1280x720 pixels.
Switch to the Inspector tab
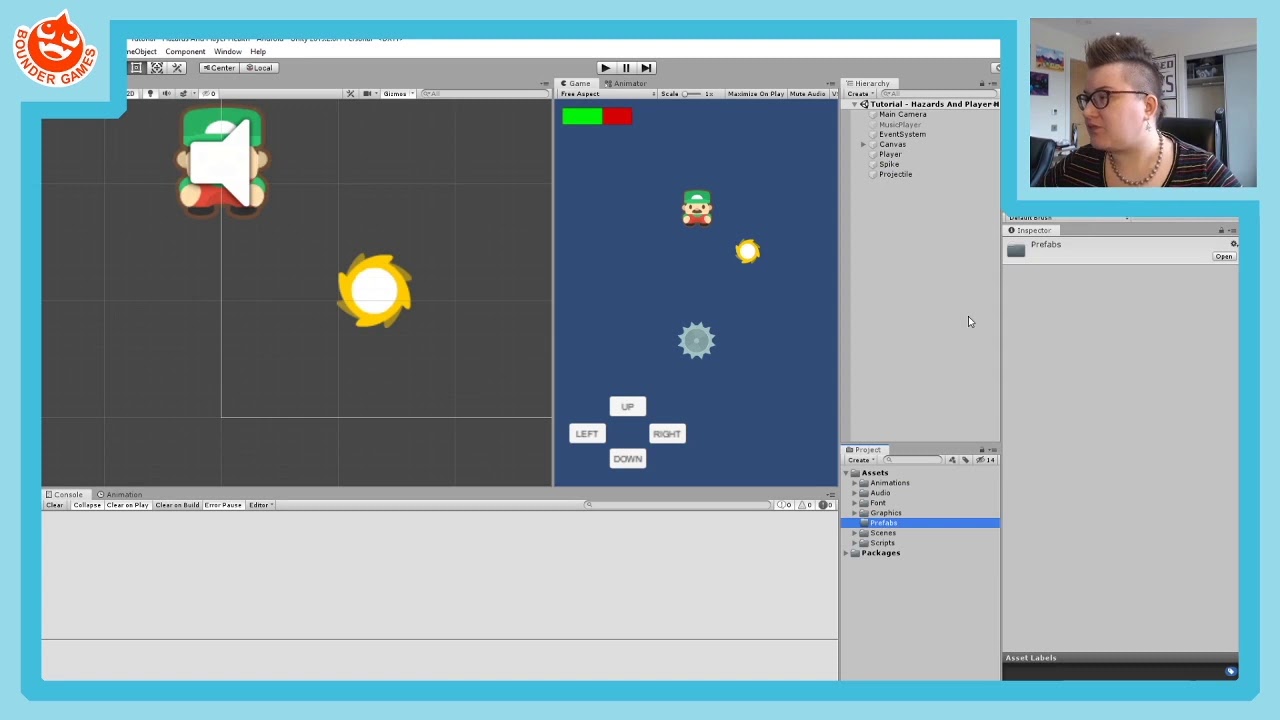[x=1030, y=230]
